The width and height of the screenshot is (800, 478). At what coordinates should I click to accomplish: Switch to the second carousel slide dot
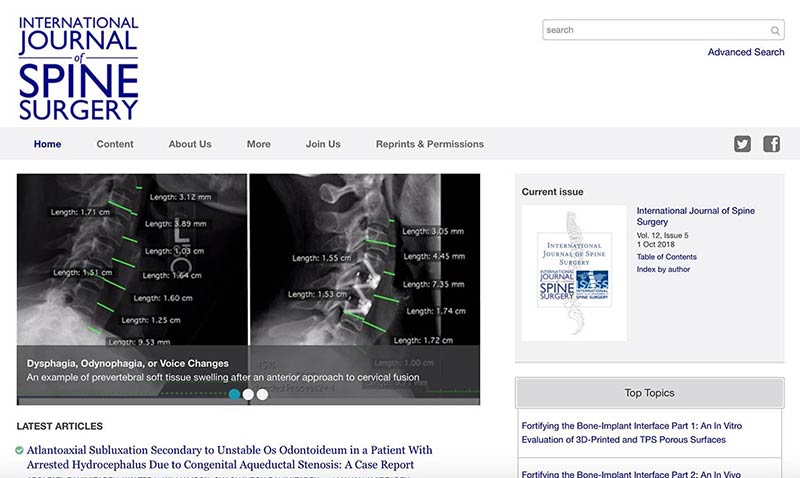tap(248, 394)
